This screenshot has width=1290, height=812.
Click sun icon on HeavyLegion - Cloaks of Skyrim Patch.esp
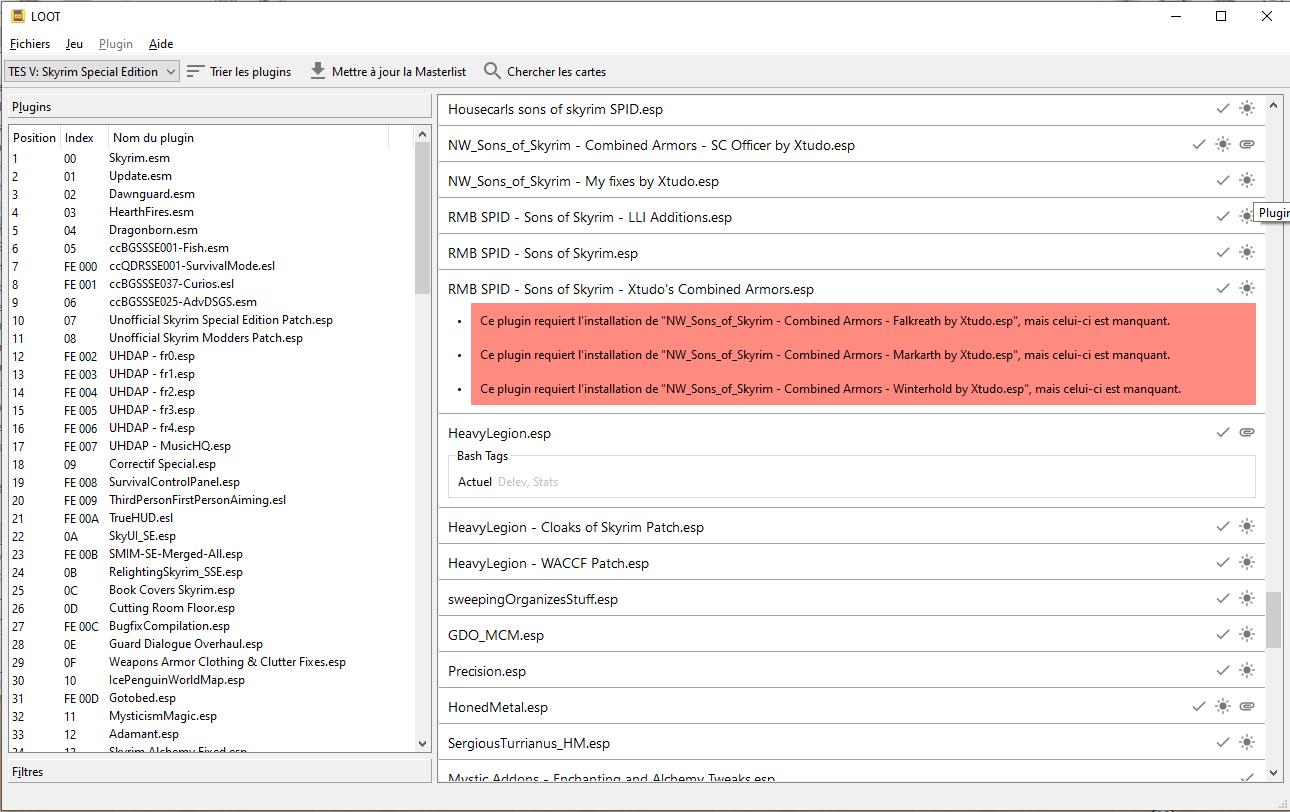click(x=1246, y=526)
